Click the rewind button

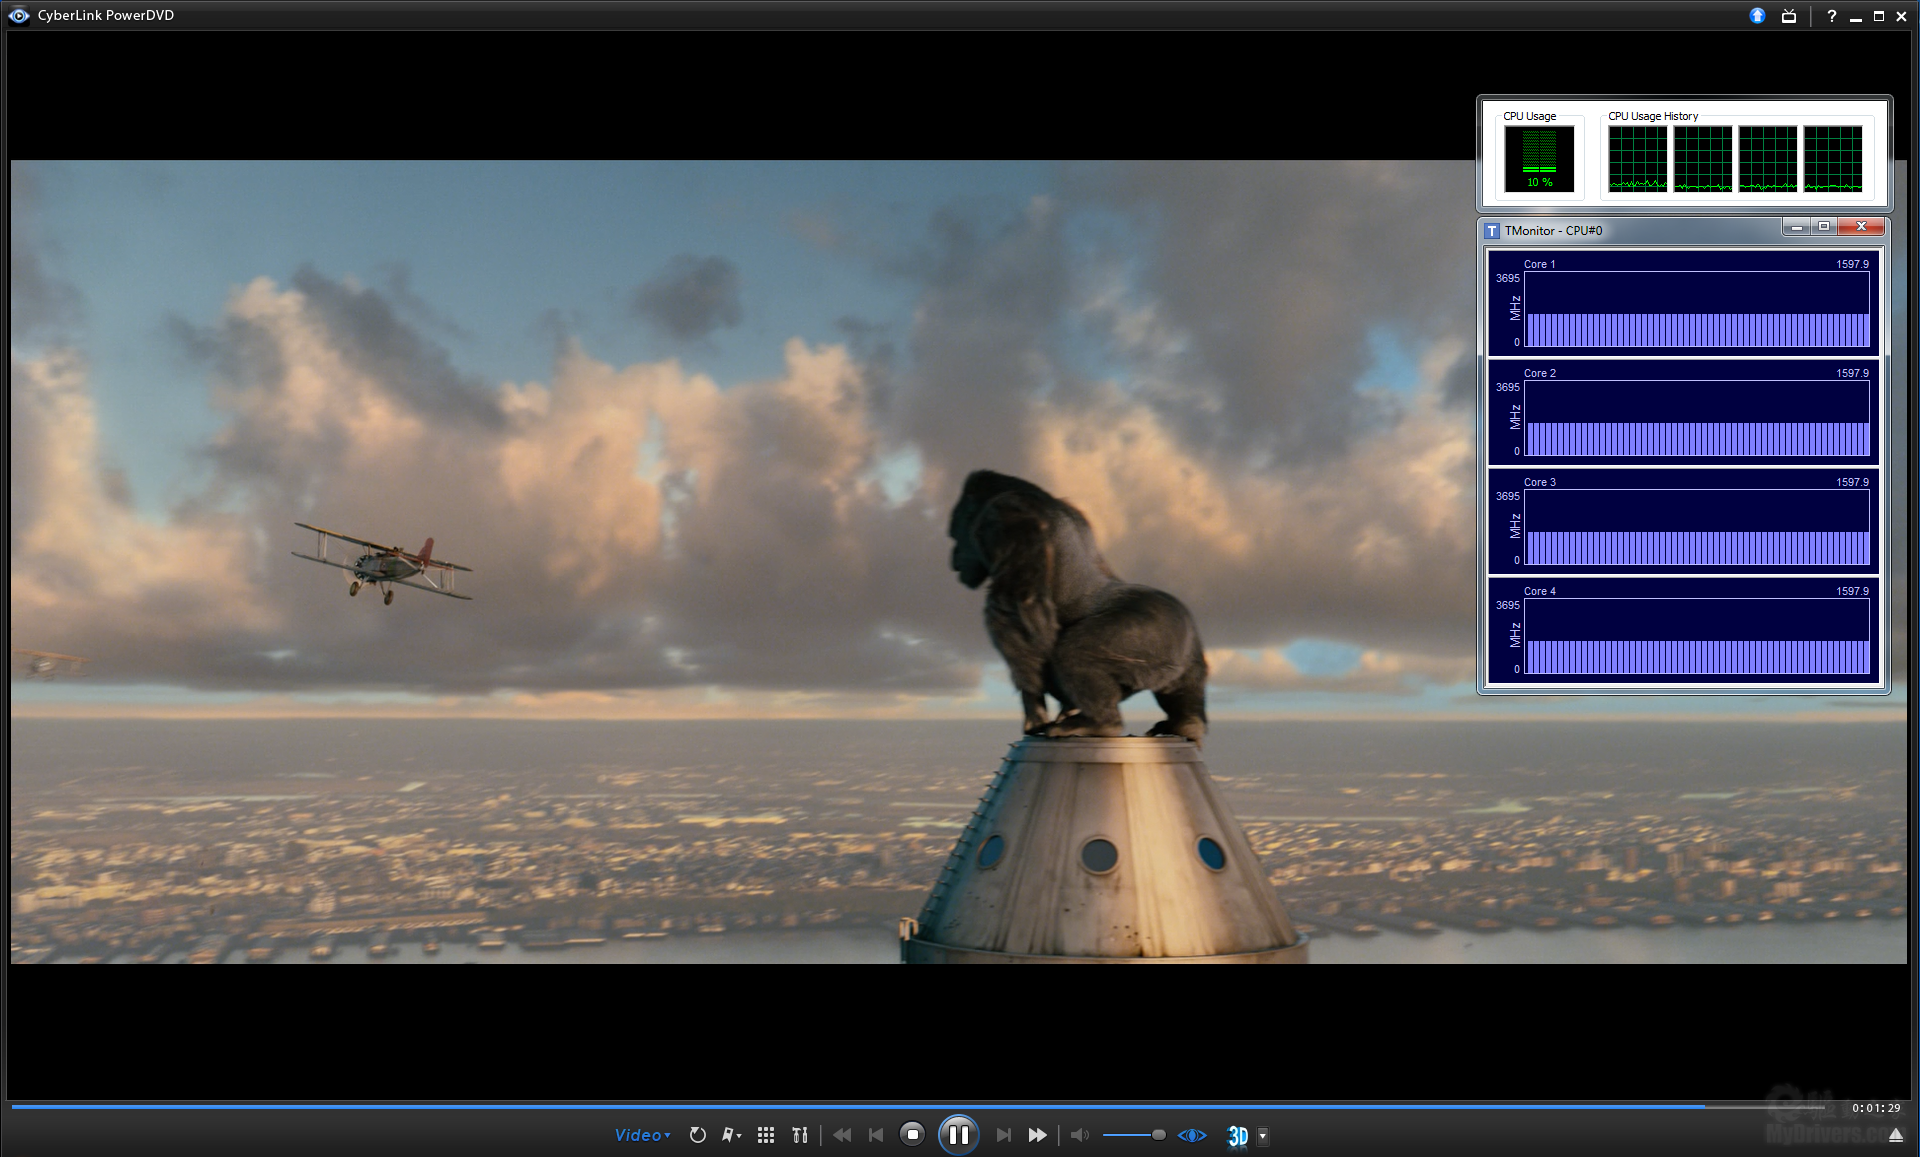[842, 1135]
